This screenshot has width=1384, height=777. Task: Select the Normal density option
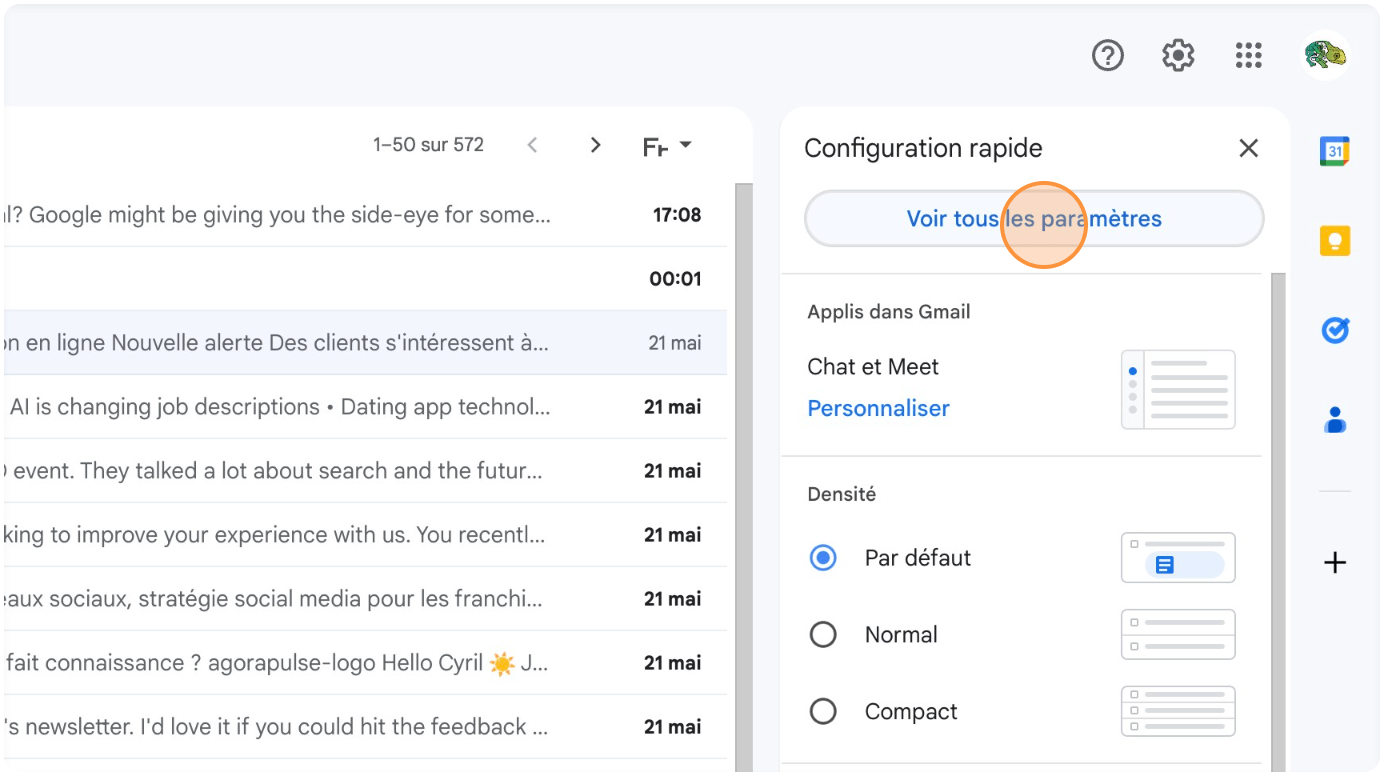pos(823,635)
